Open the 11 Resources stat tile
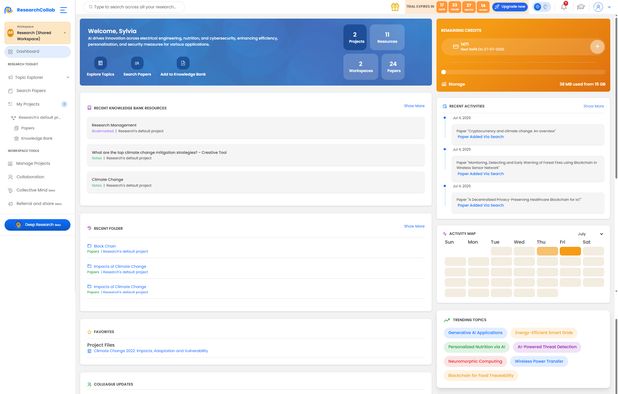 387,37
